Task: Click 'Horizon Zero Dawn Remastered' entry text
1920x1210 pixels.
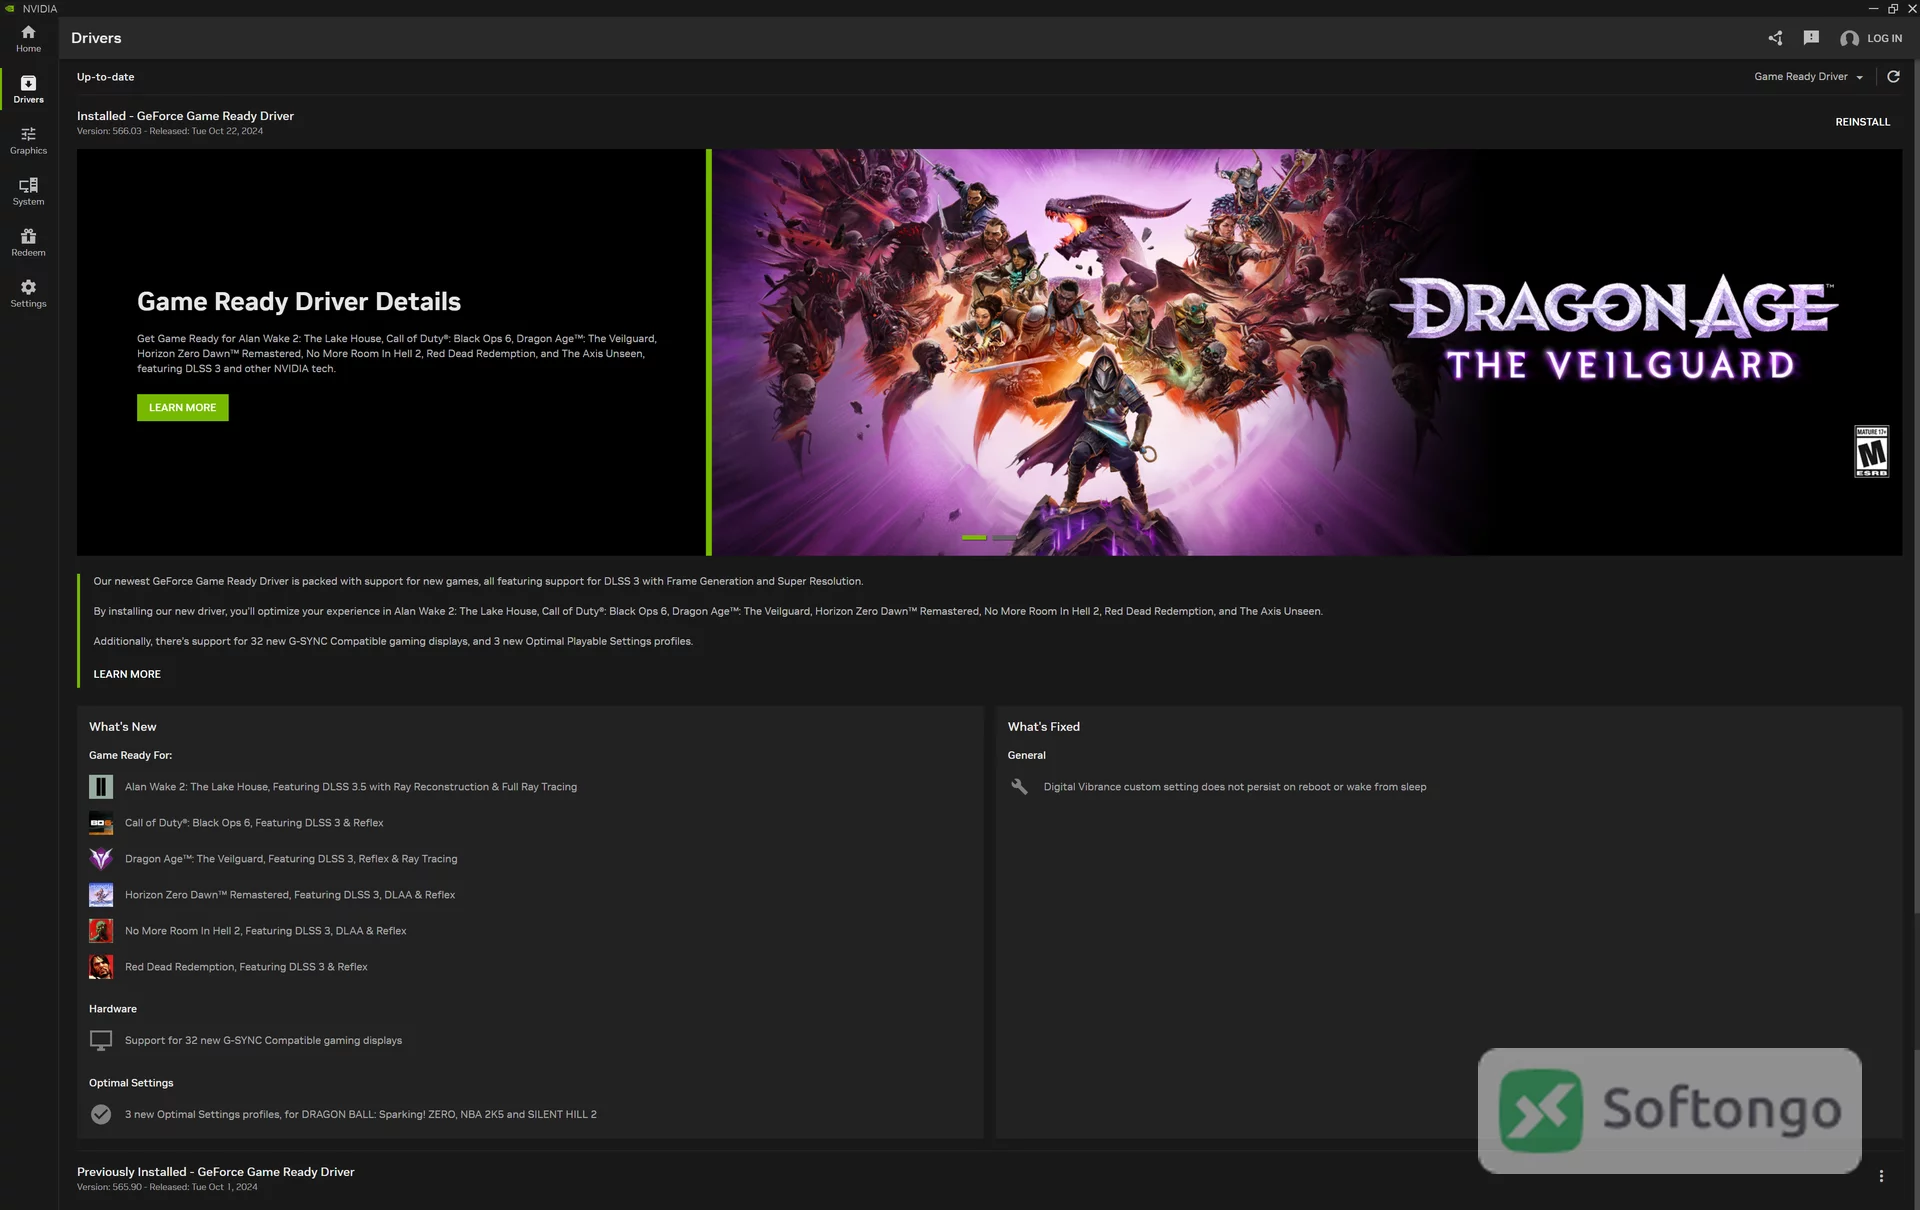Action: pyautogui.click(x=290, y=895)
